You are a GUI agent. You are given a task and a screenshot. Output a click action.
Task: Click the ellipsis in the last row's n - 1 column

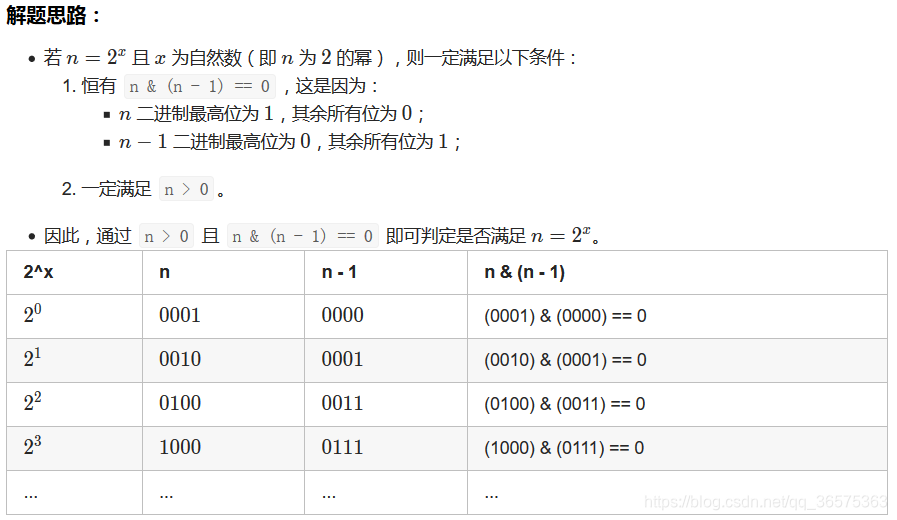click(328, 495)
